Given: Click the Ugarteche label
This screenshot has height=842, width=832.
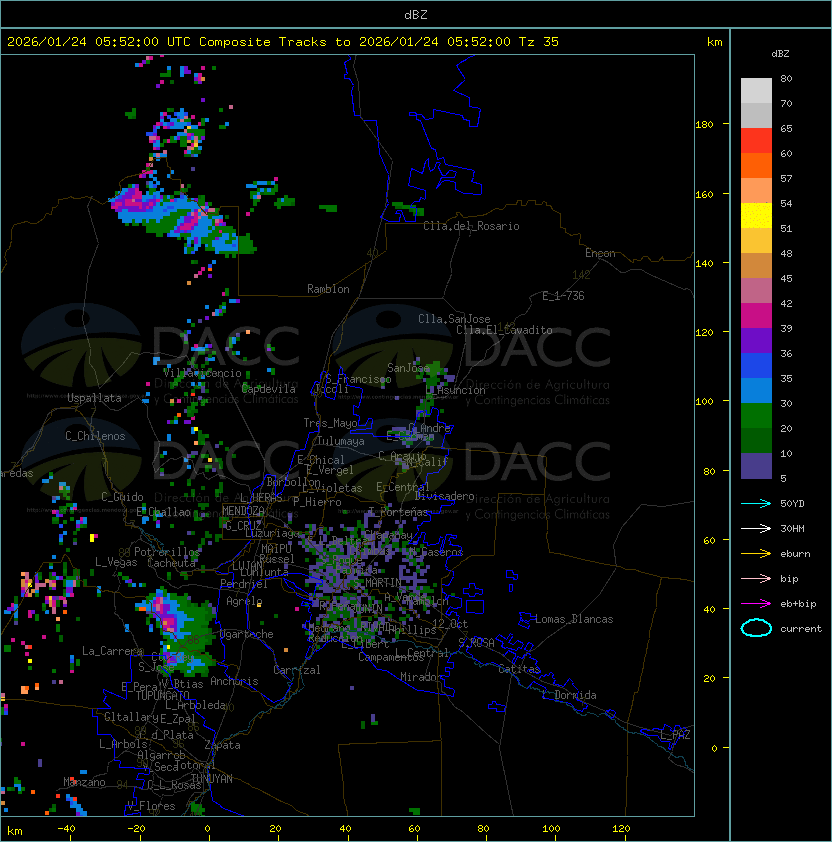Looking at the screenshot, I should (x=247, y=634).
